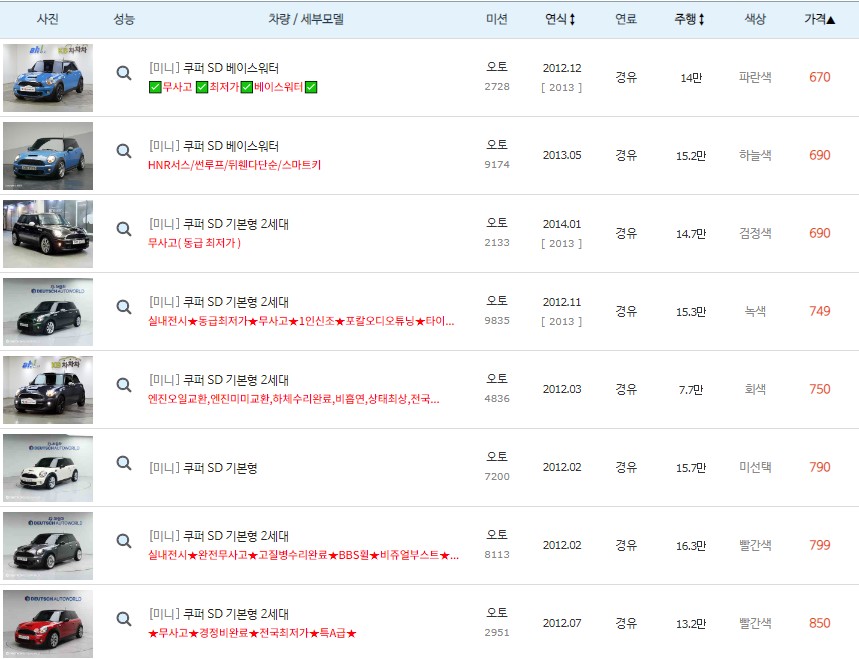Click price 749

(x=820, y=311)
